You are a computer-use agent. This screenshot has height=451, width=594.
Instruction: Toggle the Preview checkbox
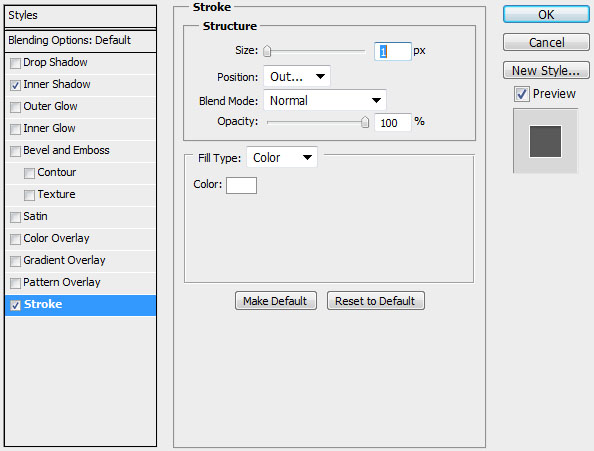point(522,94)
